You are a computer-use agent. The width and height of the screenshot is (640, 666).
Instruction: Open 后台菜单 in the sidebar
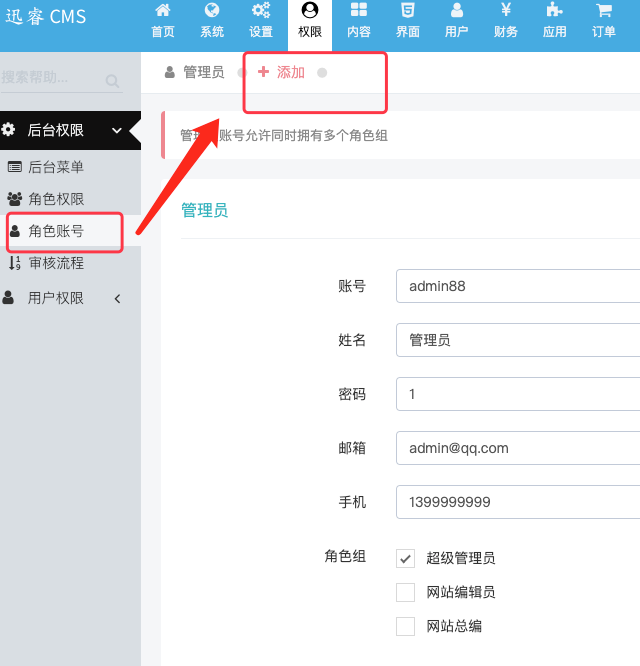click(56, 167)
